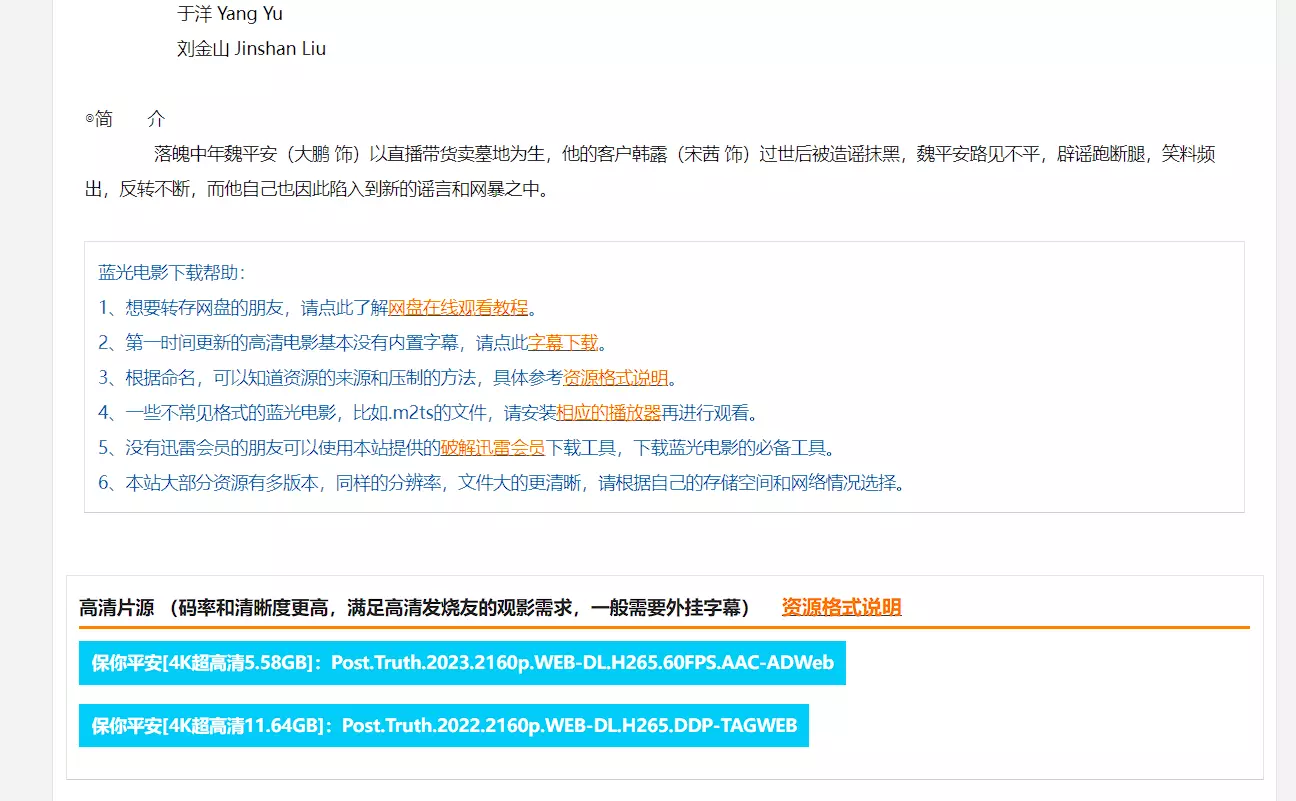
Task: Open 资源格式说明 link in help item 3
Action: coord(615,378)
